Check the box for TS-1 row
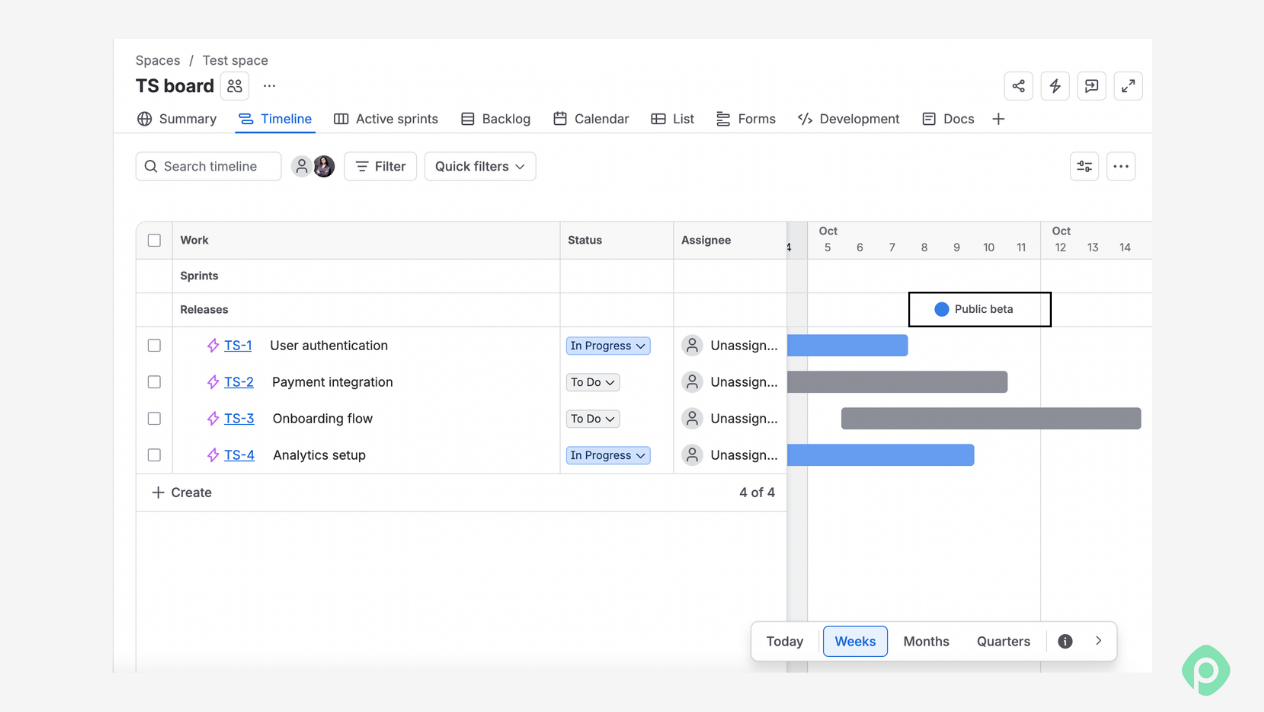Screen dimensions: 1264x712 154,345
